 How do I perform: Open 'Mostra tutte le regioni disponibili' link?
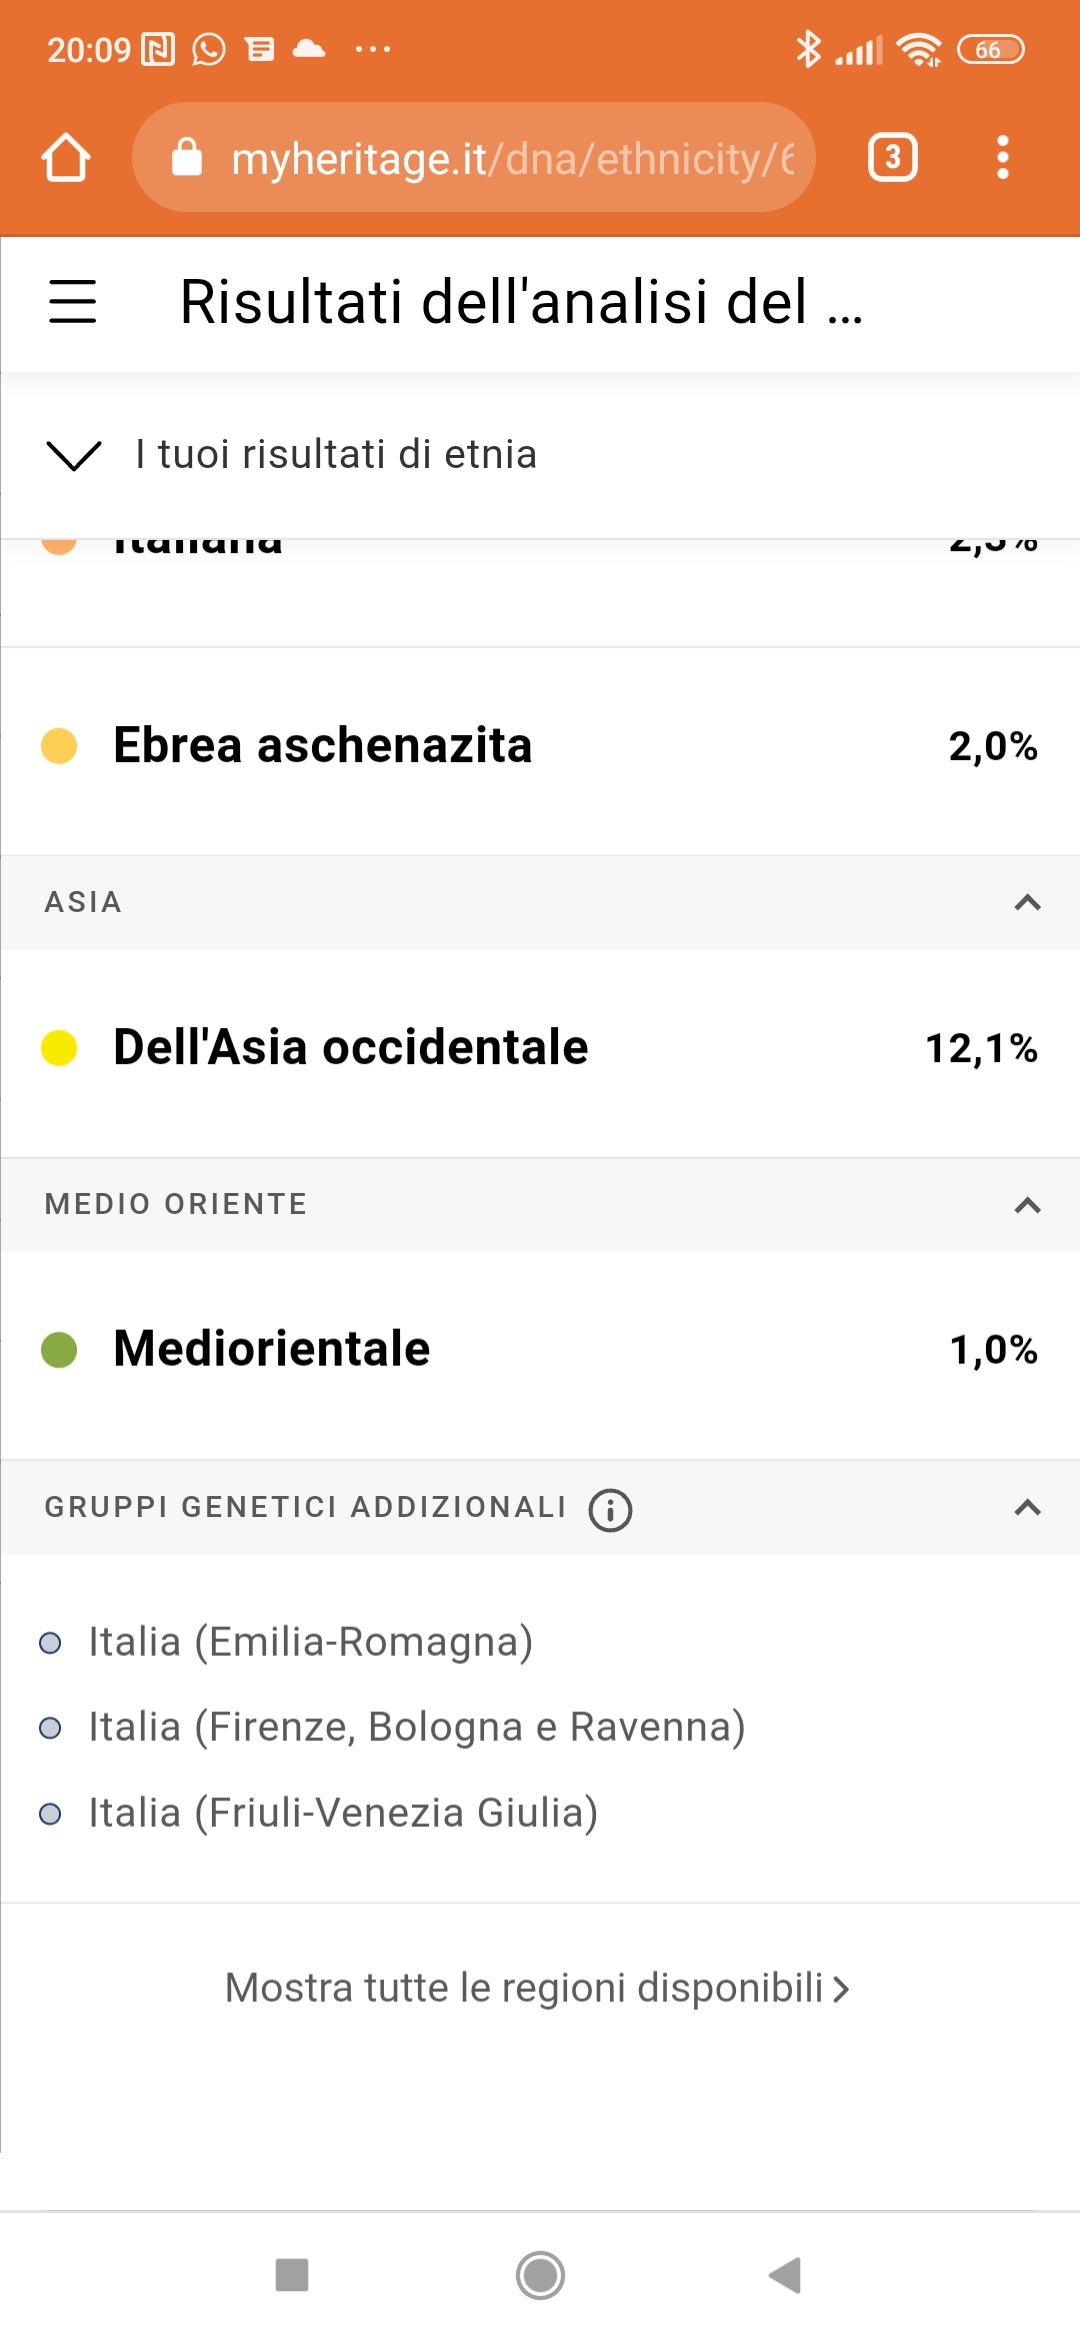(x=537, y=1988)
